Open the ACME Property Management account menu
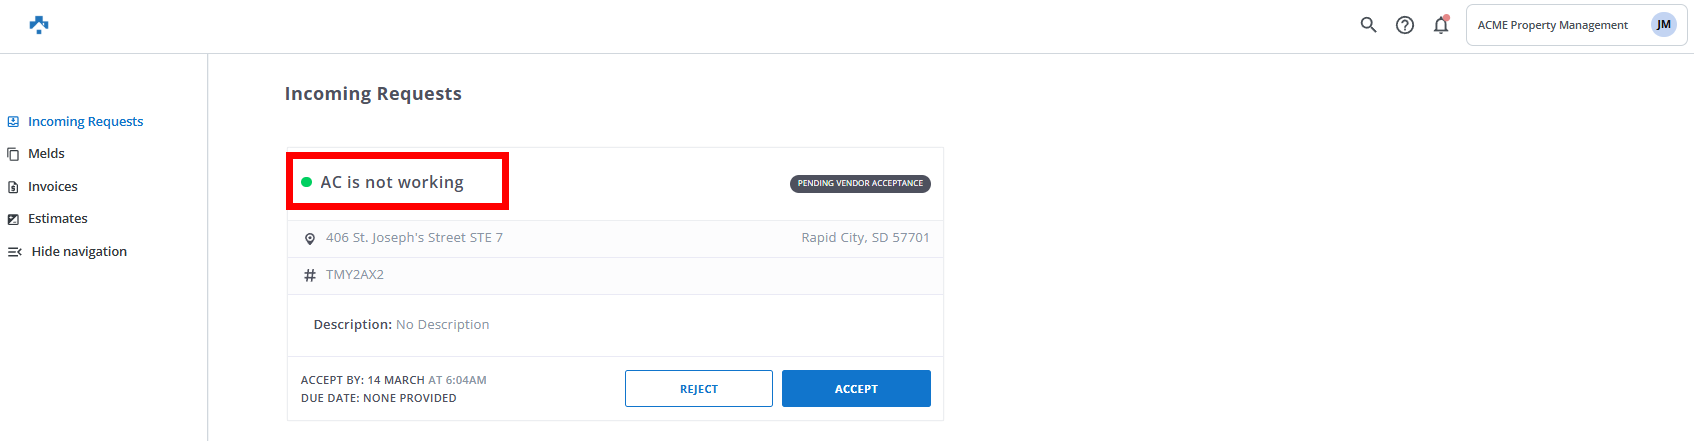The width and height of the screenshot is (1694, 441). 1552,25
